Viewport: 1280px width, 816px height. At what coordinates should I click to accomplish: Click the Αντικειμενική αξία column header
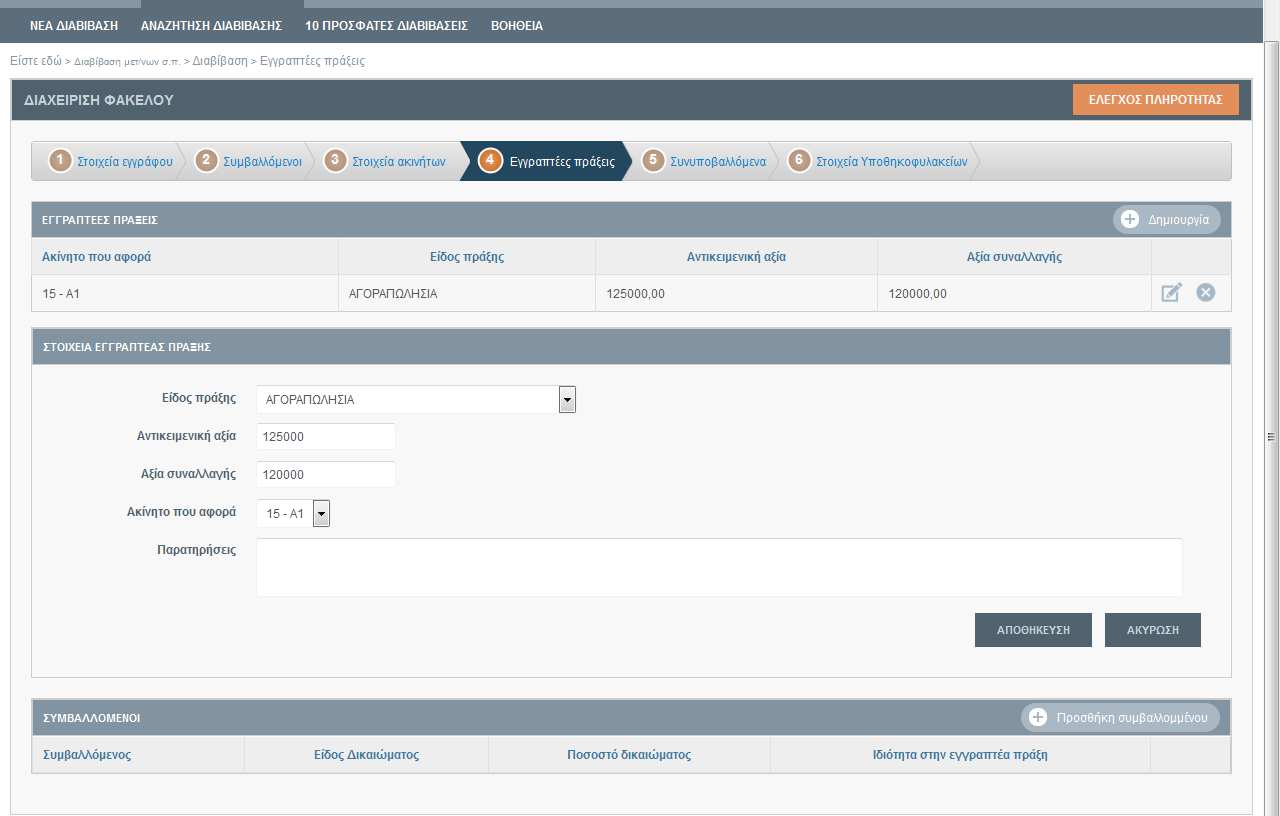[x=736, y=257]
